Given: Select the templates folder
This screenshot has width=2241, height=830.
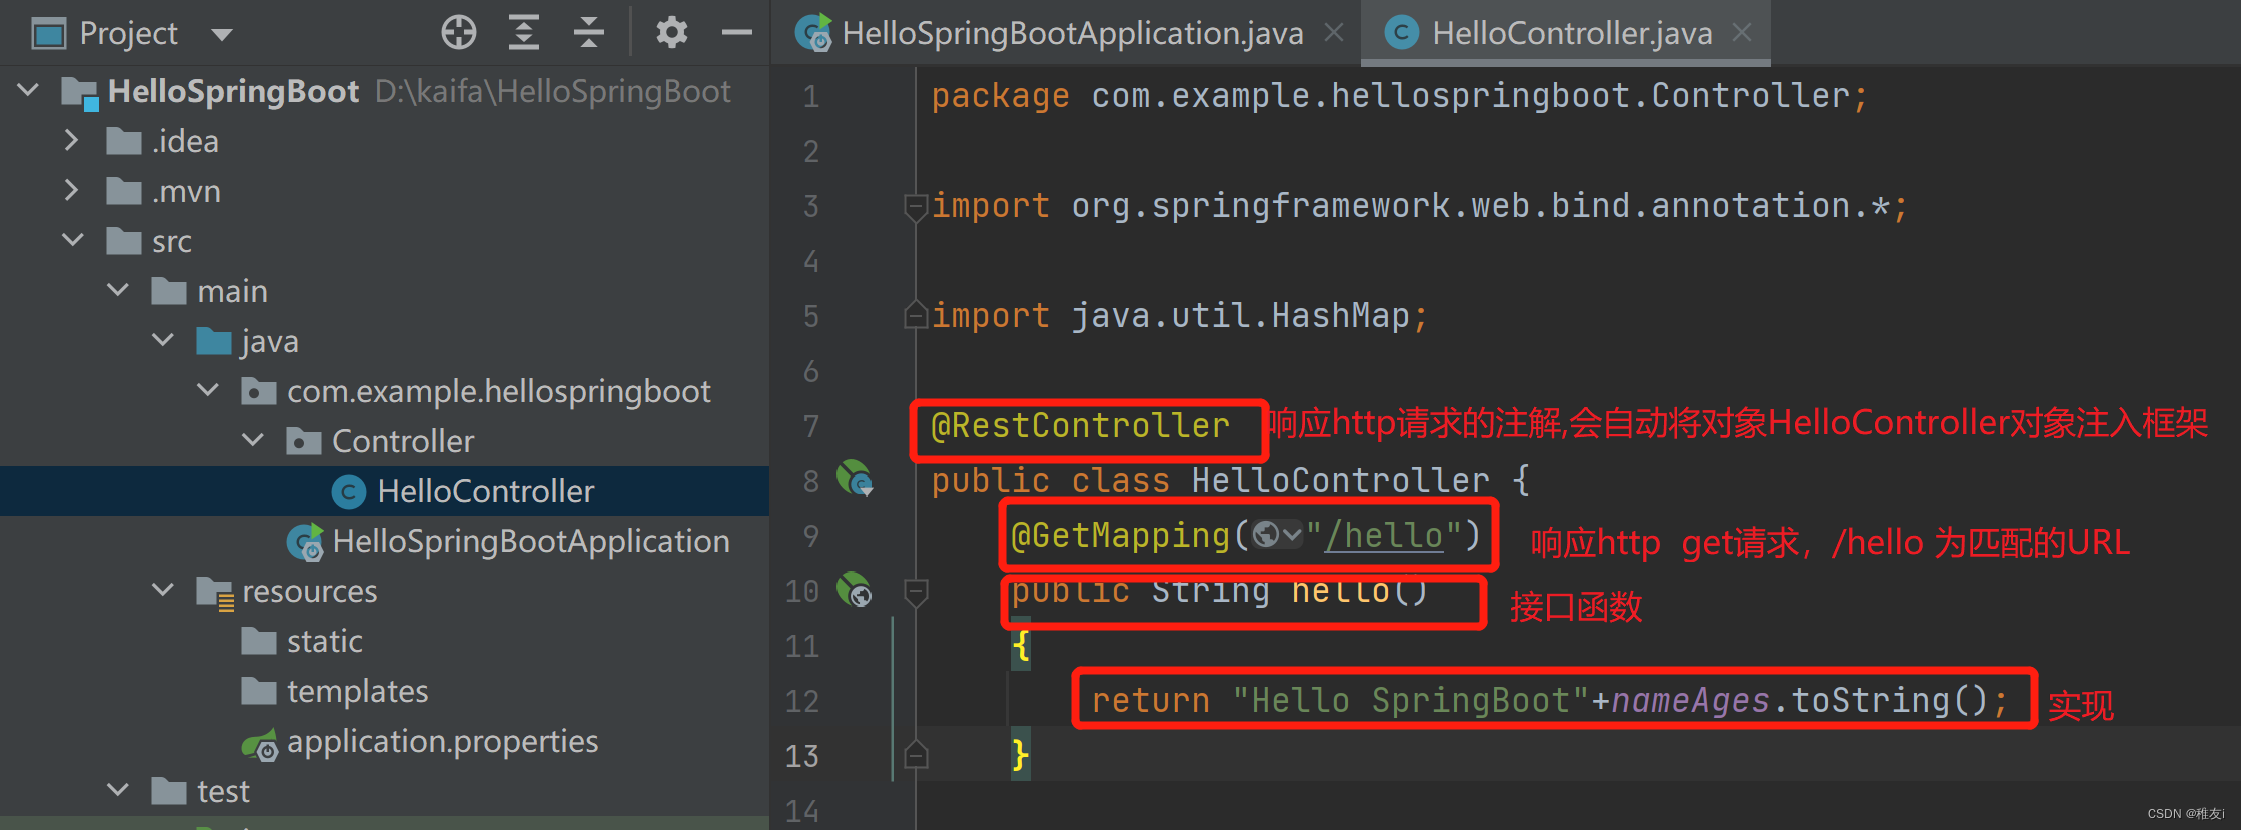Looking at the screenshot, I should pos(358,691).
